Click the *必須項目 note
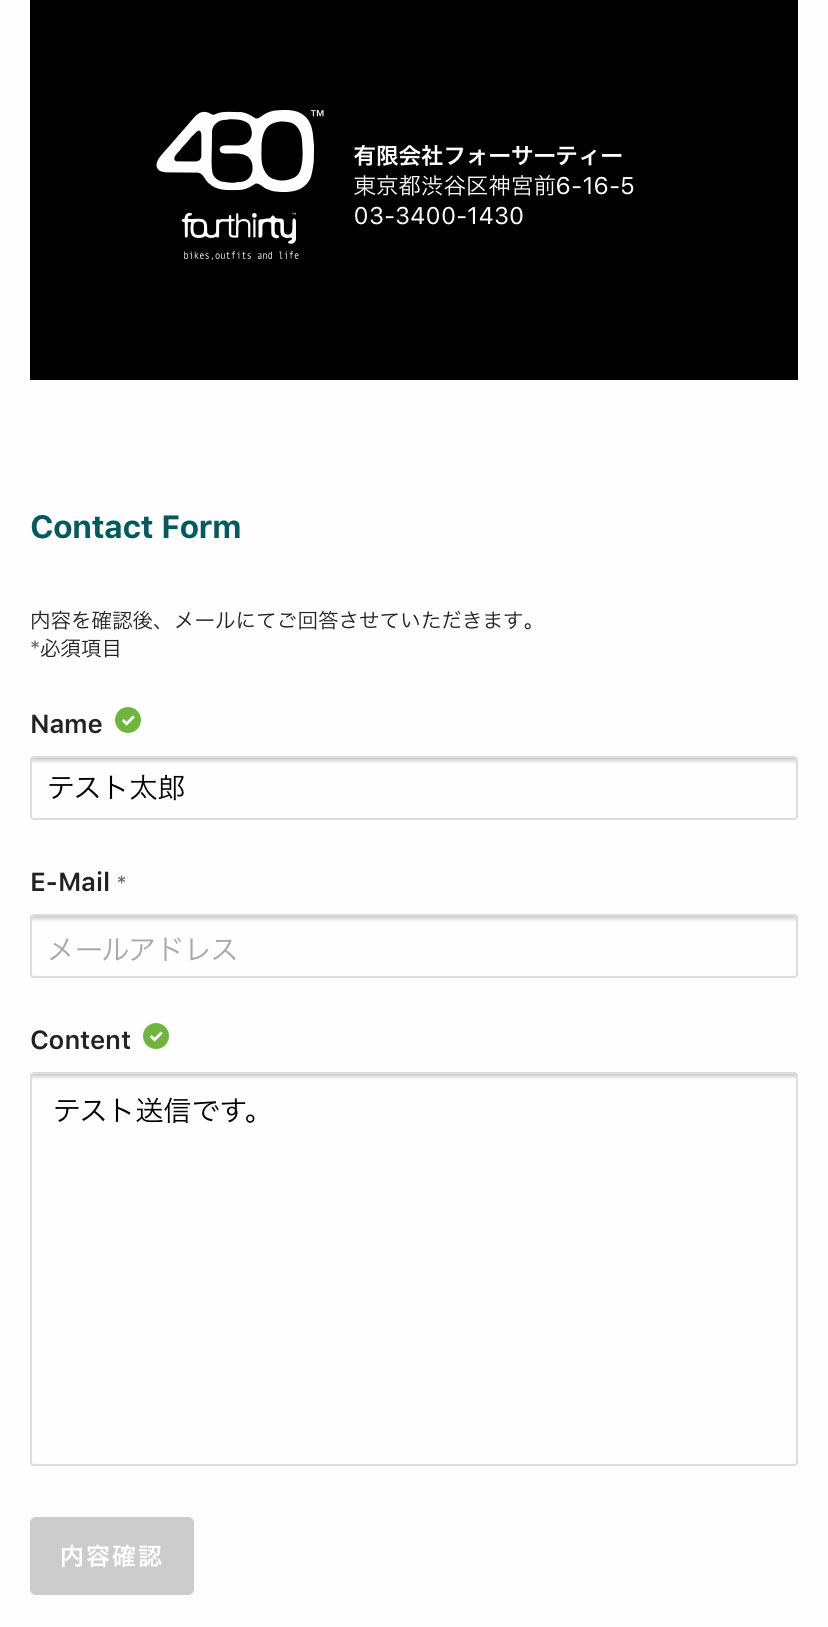Screen dimensions: 828x1627 [76, 648]
